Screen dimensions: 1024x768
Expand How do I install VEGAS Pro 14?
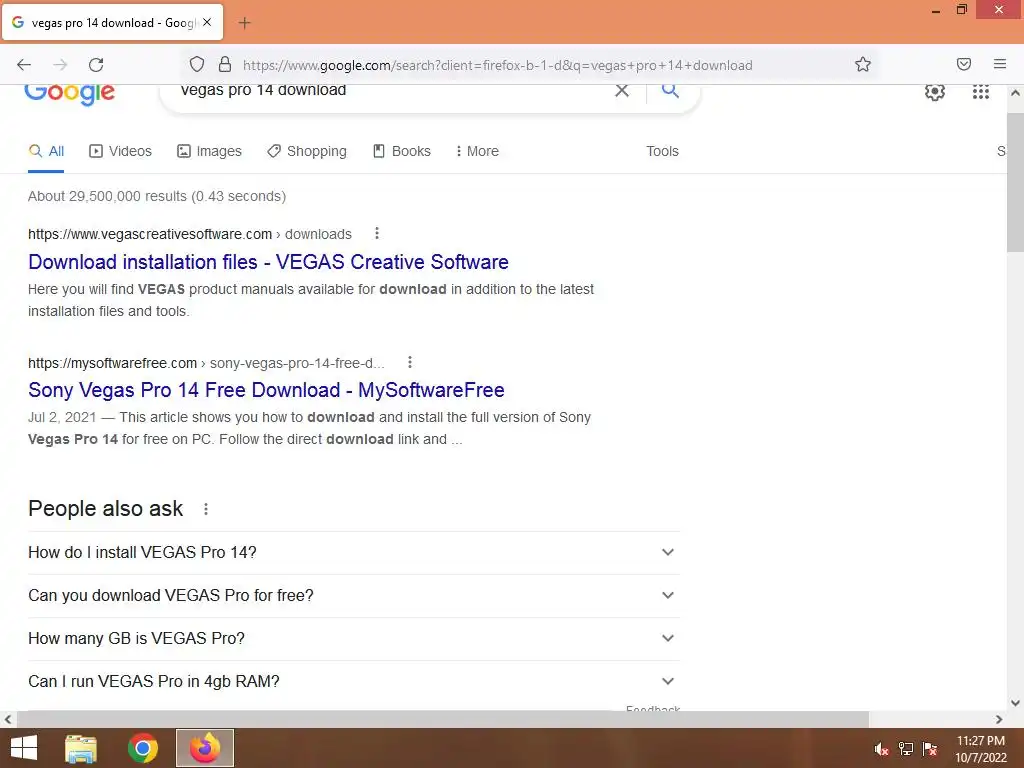point(353,552)
